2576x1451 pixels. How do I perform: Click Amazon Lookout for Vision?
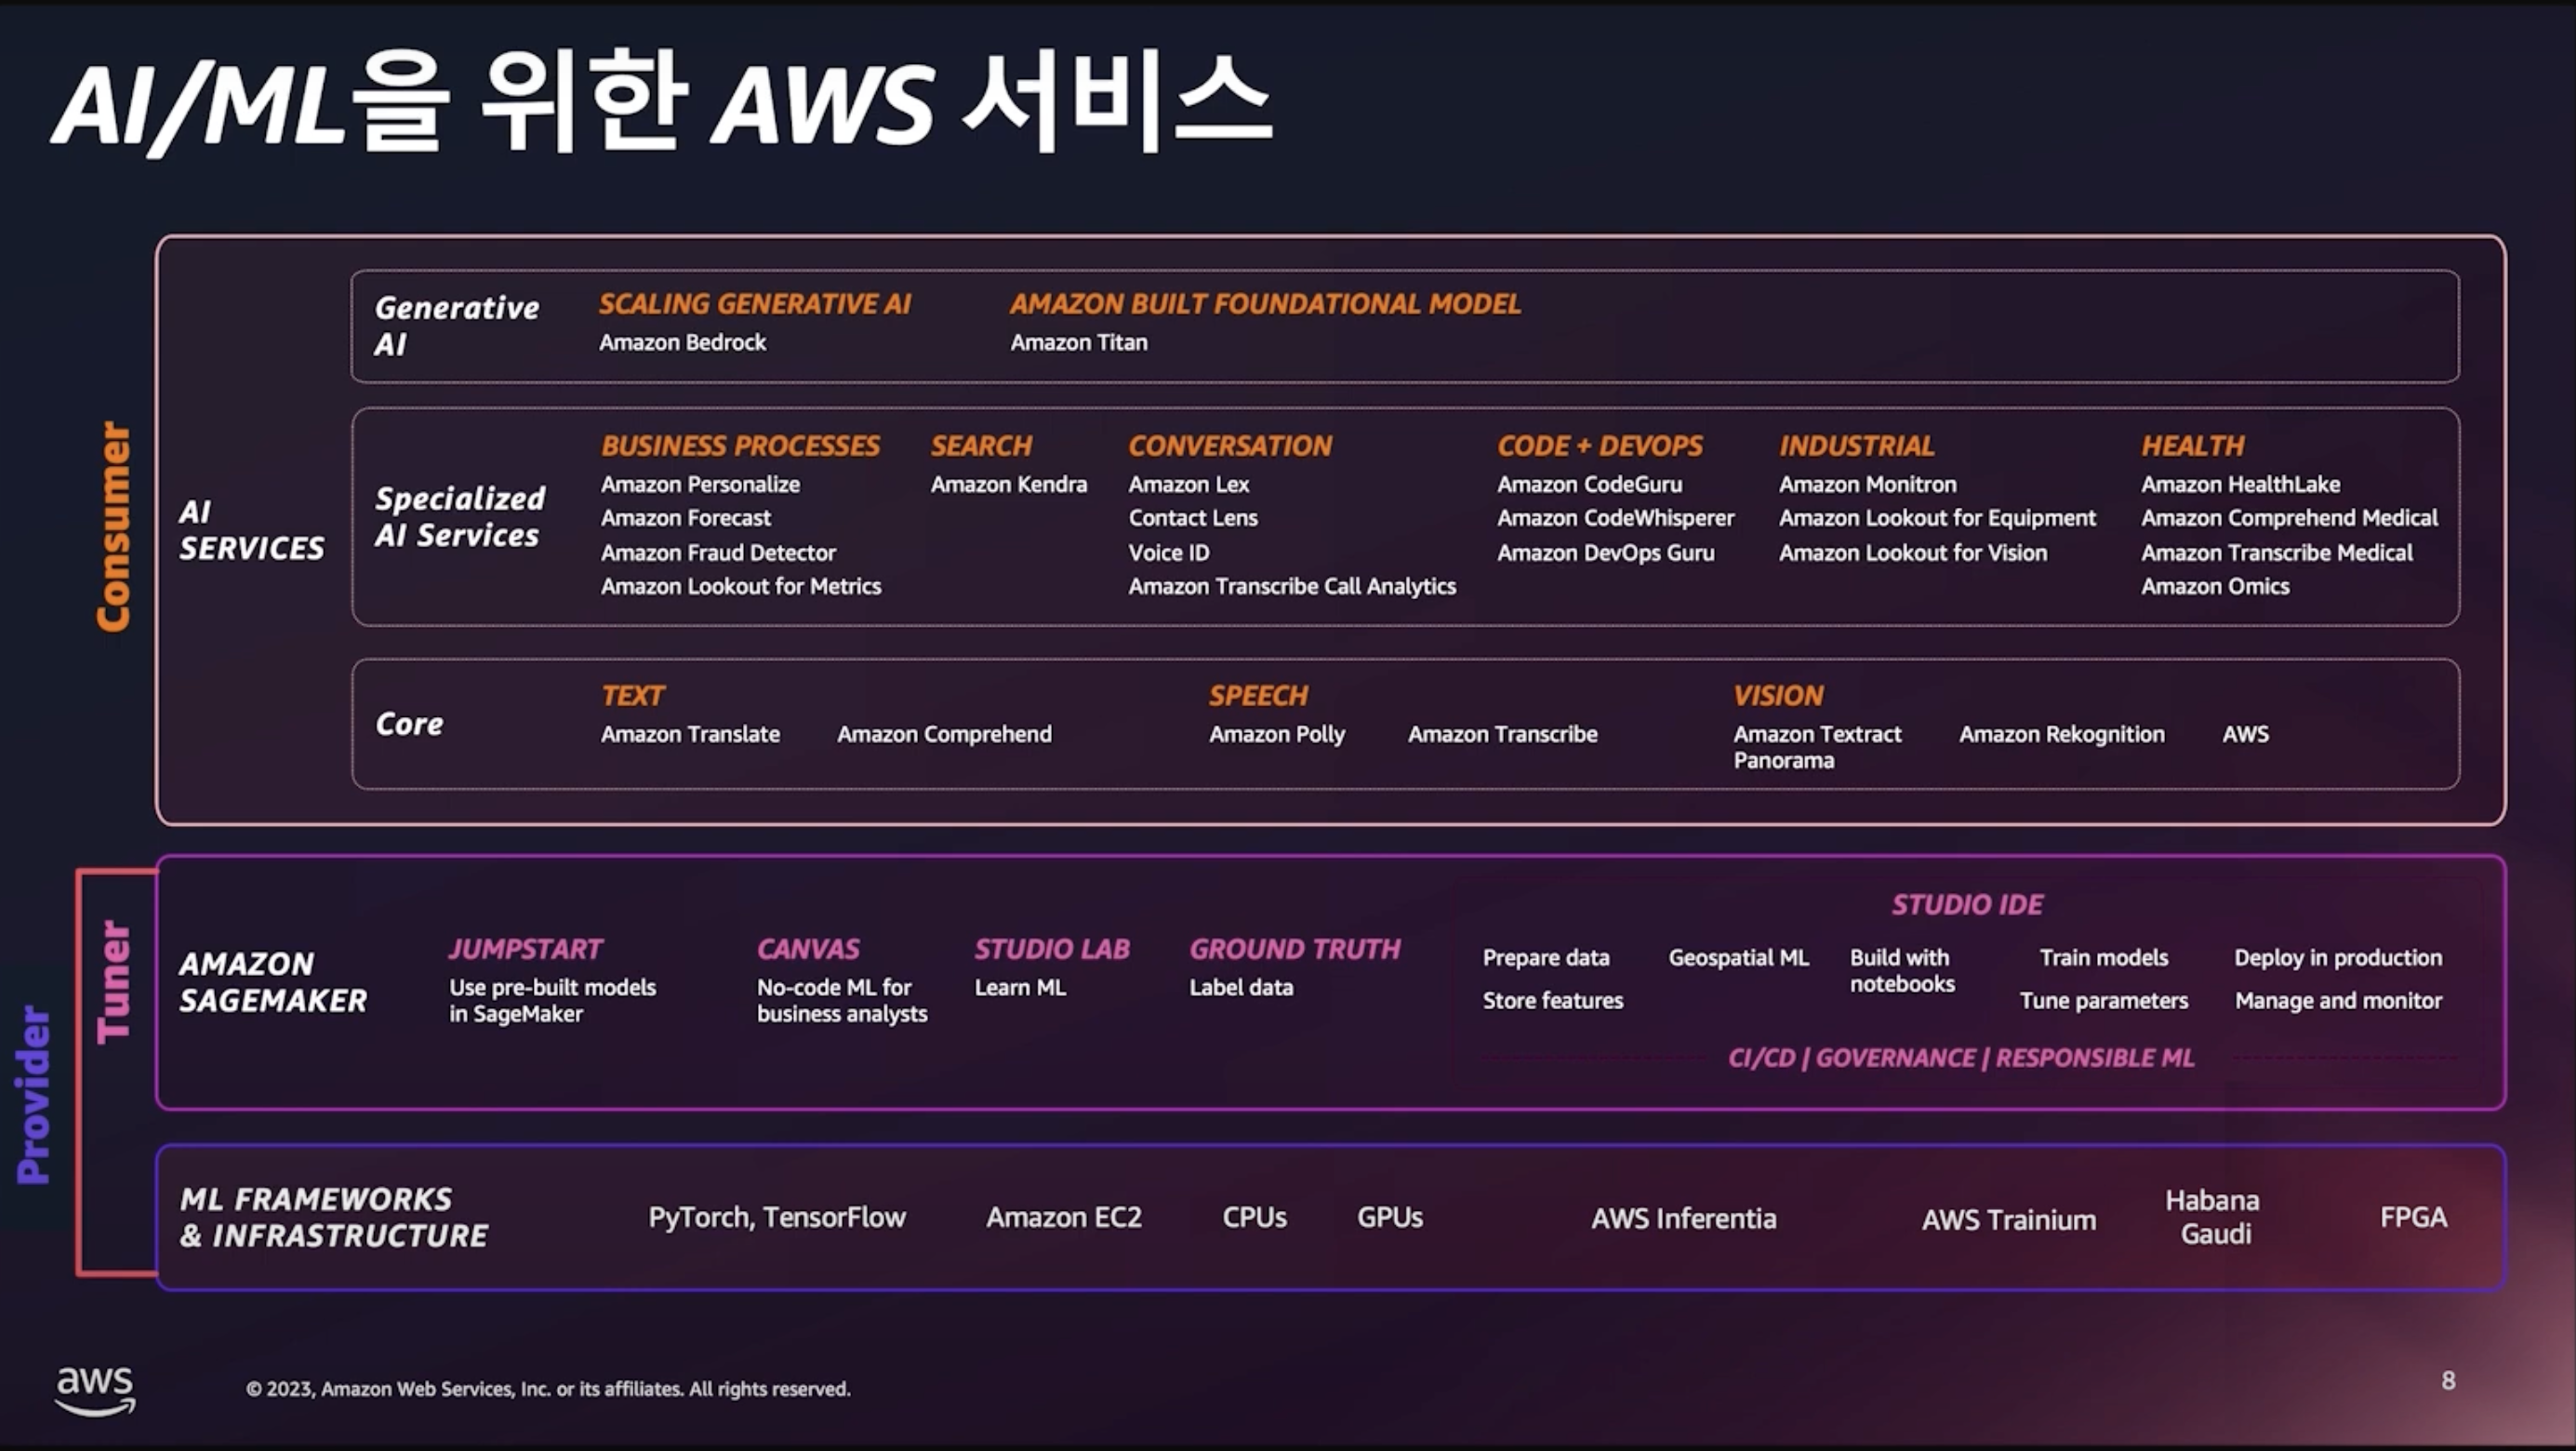(x=1913, y=552)
